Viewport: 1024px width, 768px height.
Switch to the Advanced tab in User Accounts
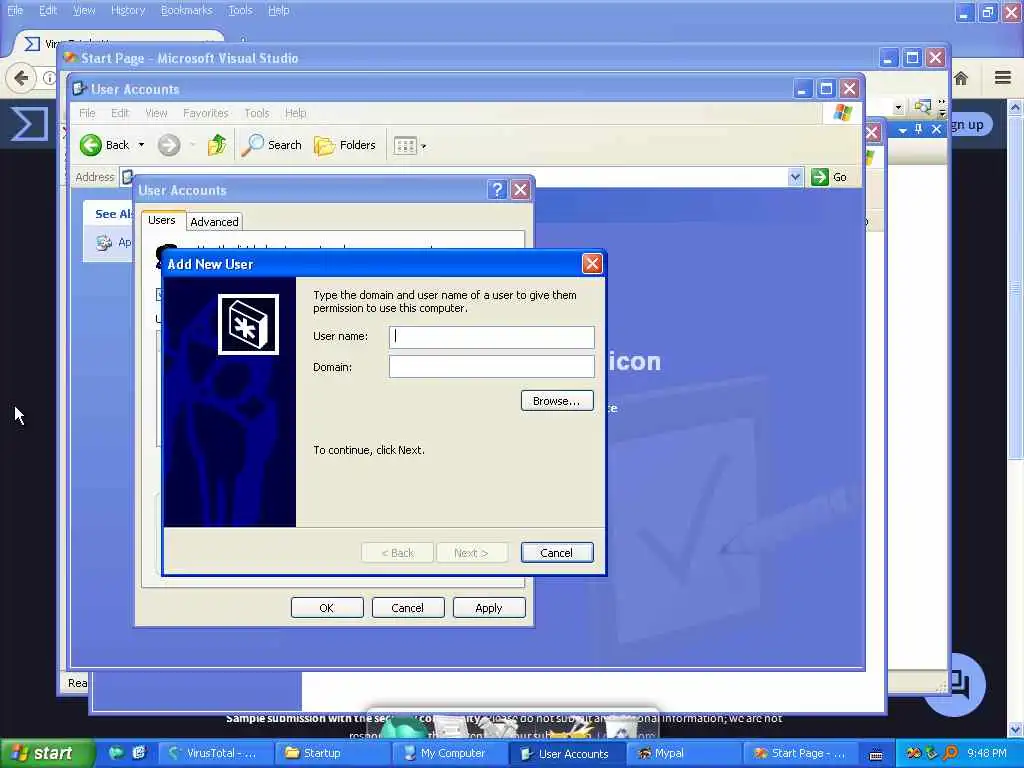click(214, 221)
